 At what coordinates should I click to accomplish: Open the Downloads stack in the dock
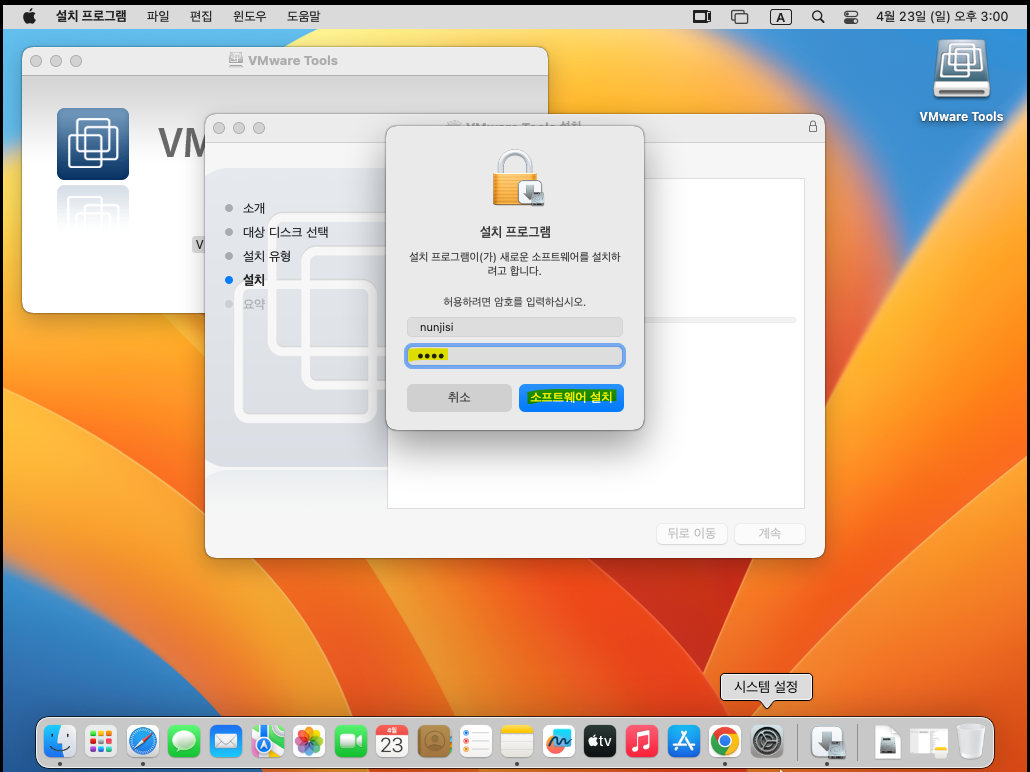(x=929, y=742)
